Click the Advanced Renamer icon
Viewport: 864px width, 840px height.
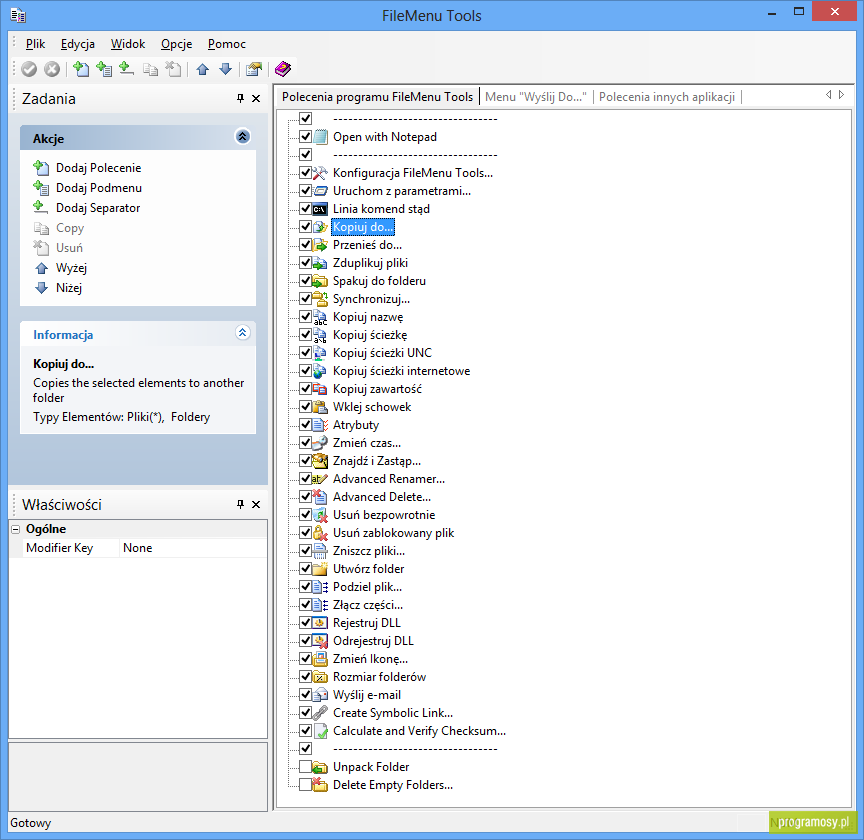point(320,479)
